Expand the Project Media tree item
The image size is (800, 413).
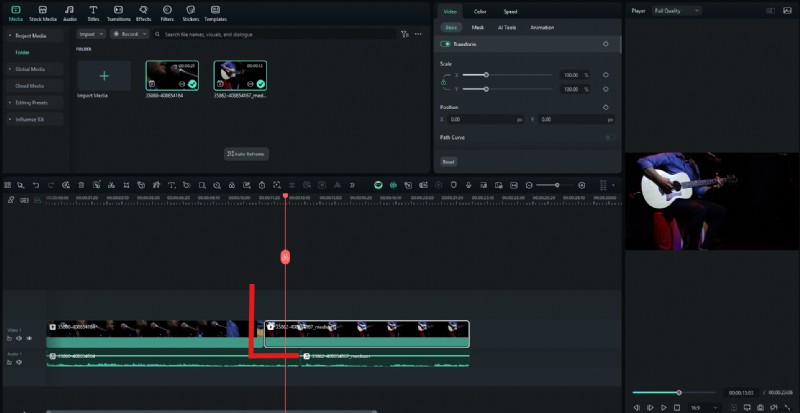[10, 36]
